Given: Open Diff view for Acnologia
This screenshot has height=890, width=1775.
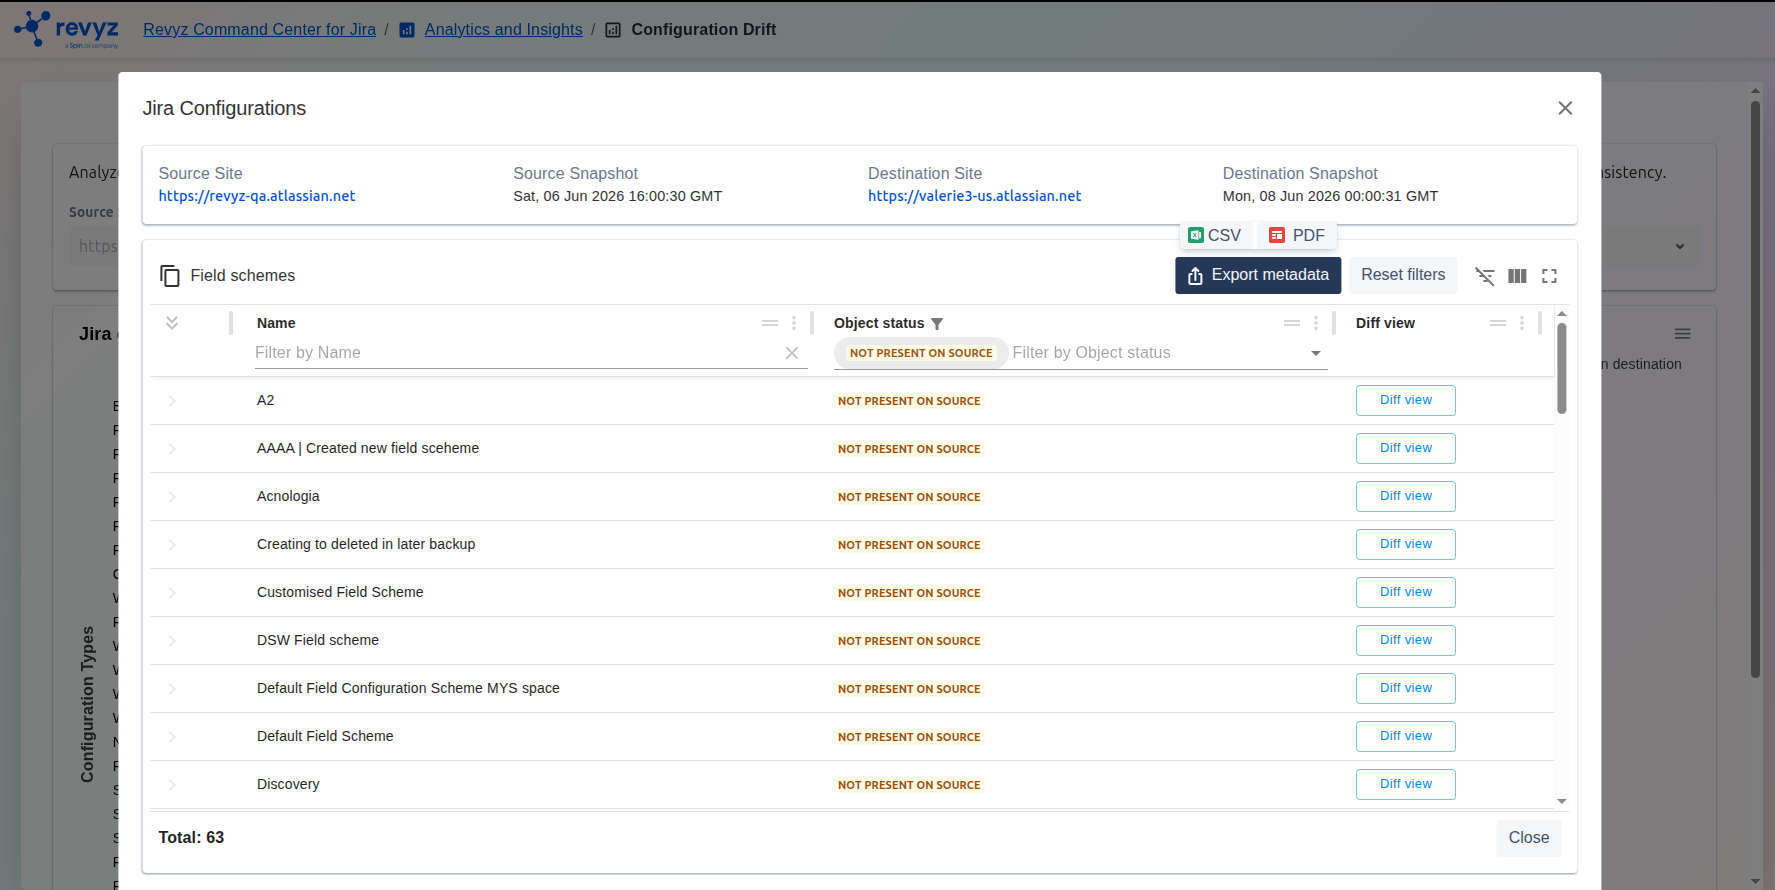Looking at the screenshot, I should tap(1405, 496).
